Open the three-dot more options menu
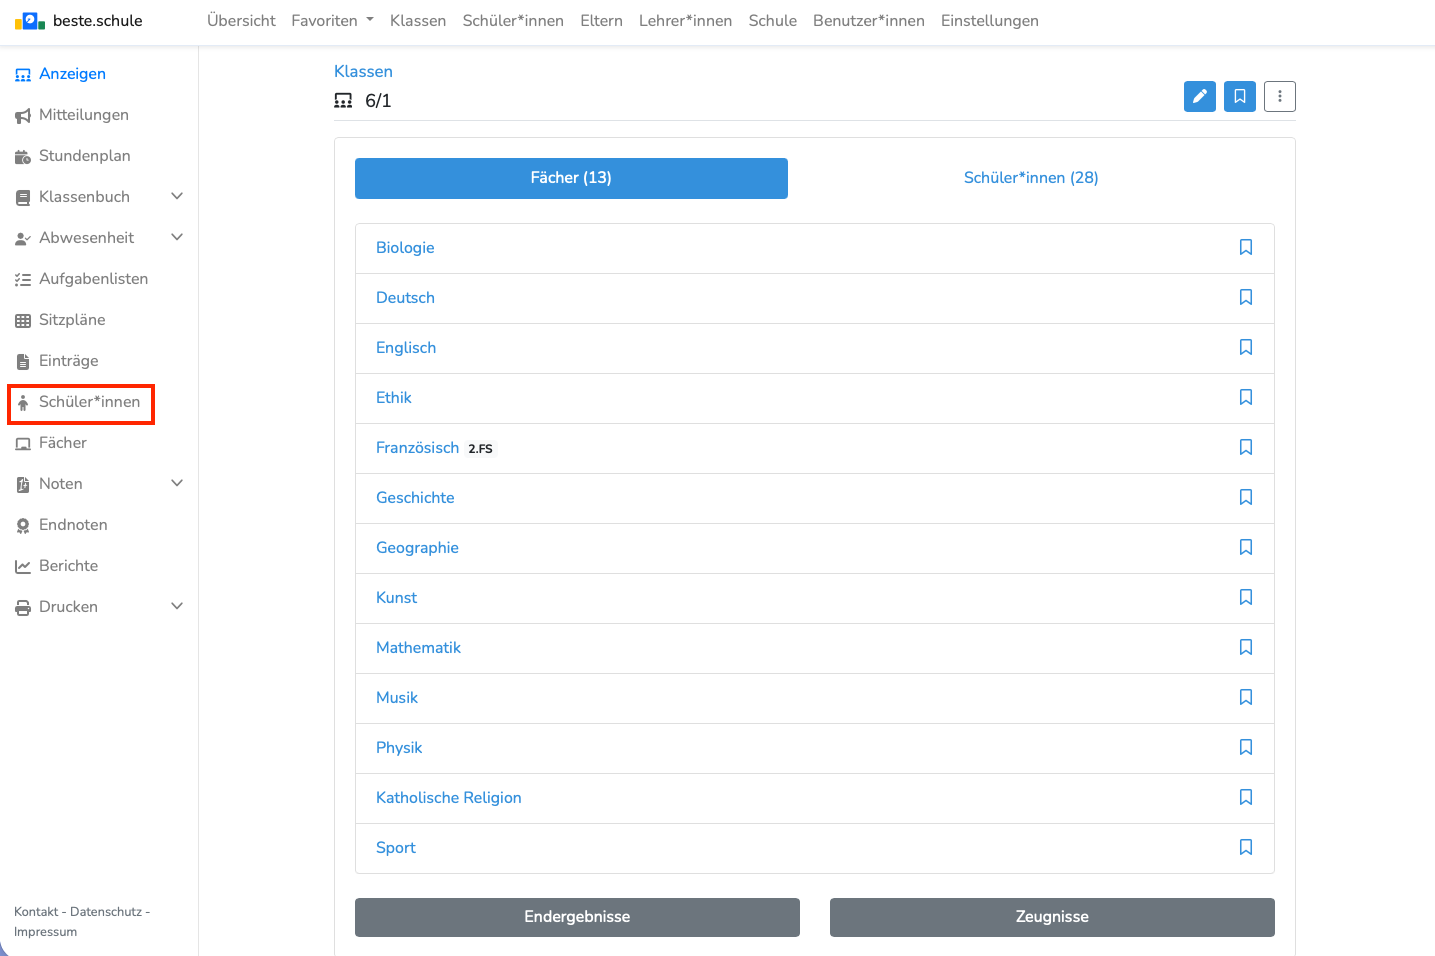 point(1279,97)
